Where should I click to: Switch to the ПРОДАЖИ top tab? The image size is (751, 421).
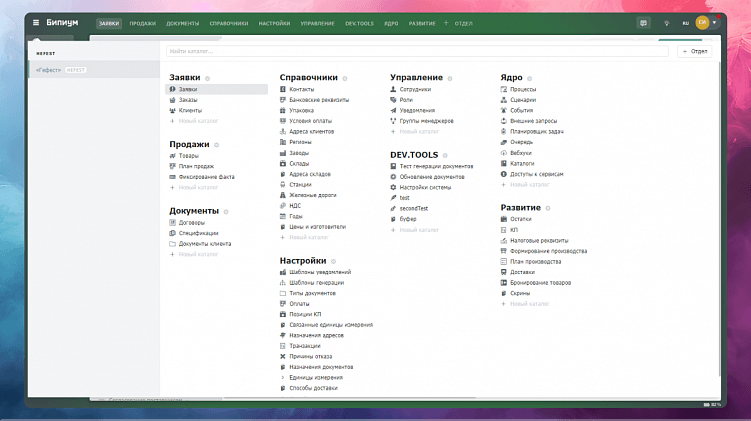pos(142,23)
